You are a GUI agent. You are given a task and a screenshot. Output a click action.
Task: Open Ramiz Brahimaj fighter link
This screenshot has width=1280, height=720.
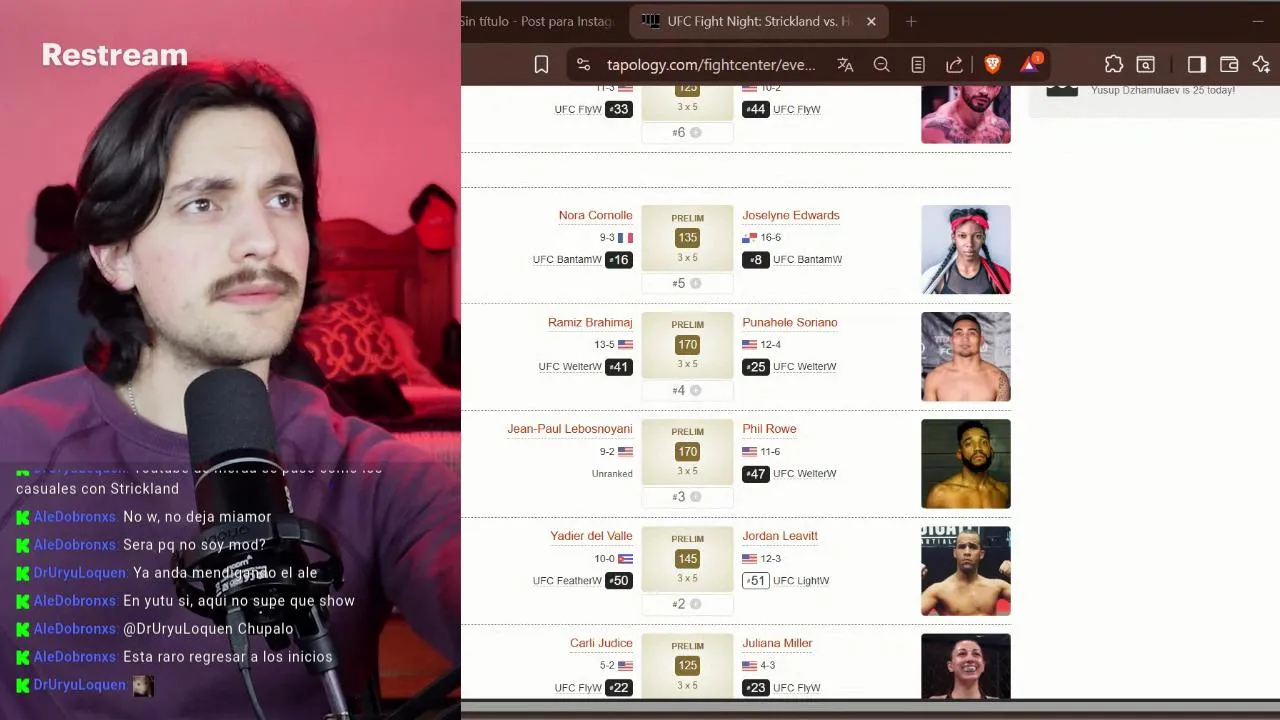[590, 322]
